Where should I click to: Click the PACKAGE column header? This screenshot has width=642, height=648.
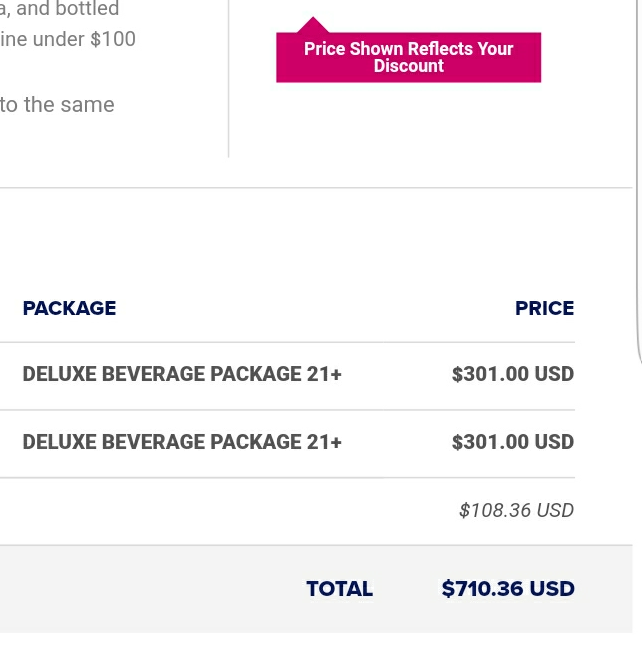point(69,308)
